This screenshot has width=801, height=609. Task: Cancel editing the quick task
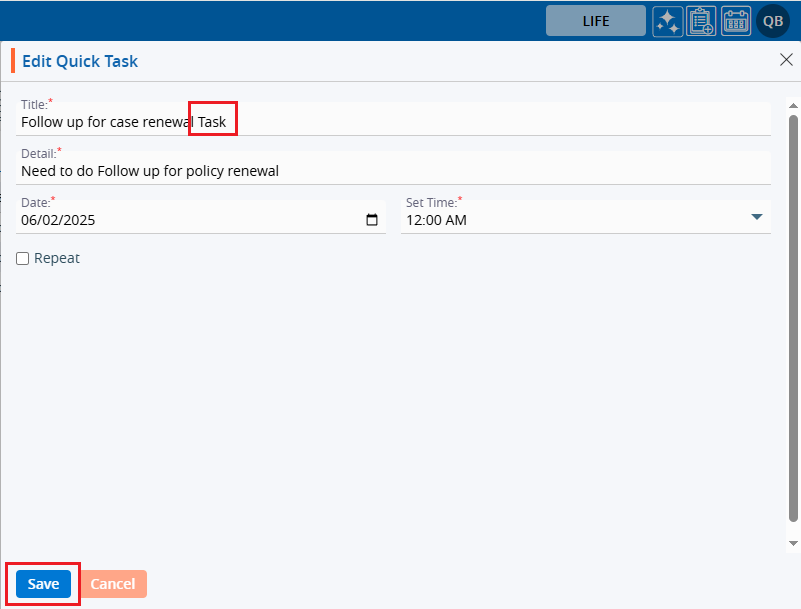pyautogui.click(x=113, y=584)
